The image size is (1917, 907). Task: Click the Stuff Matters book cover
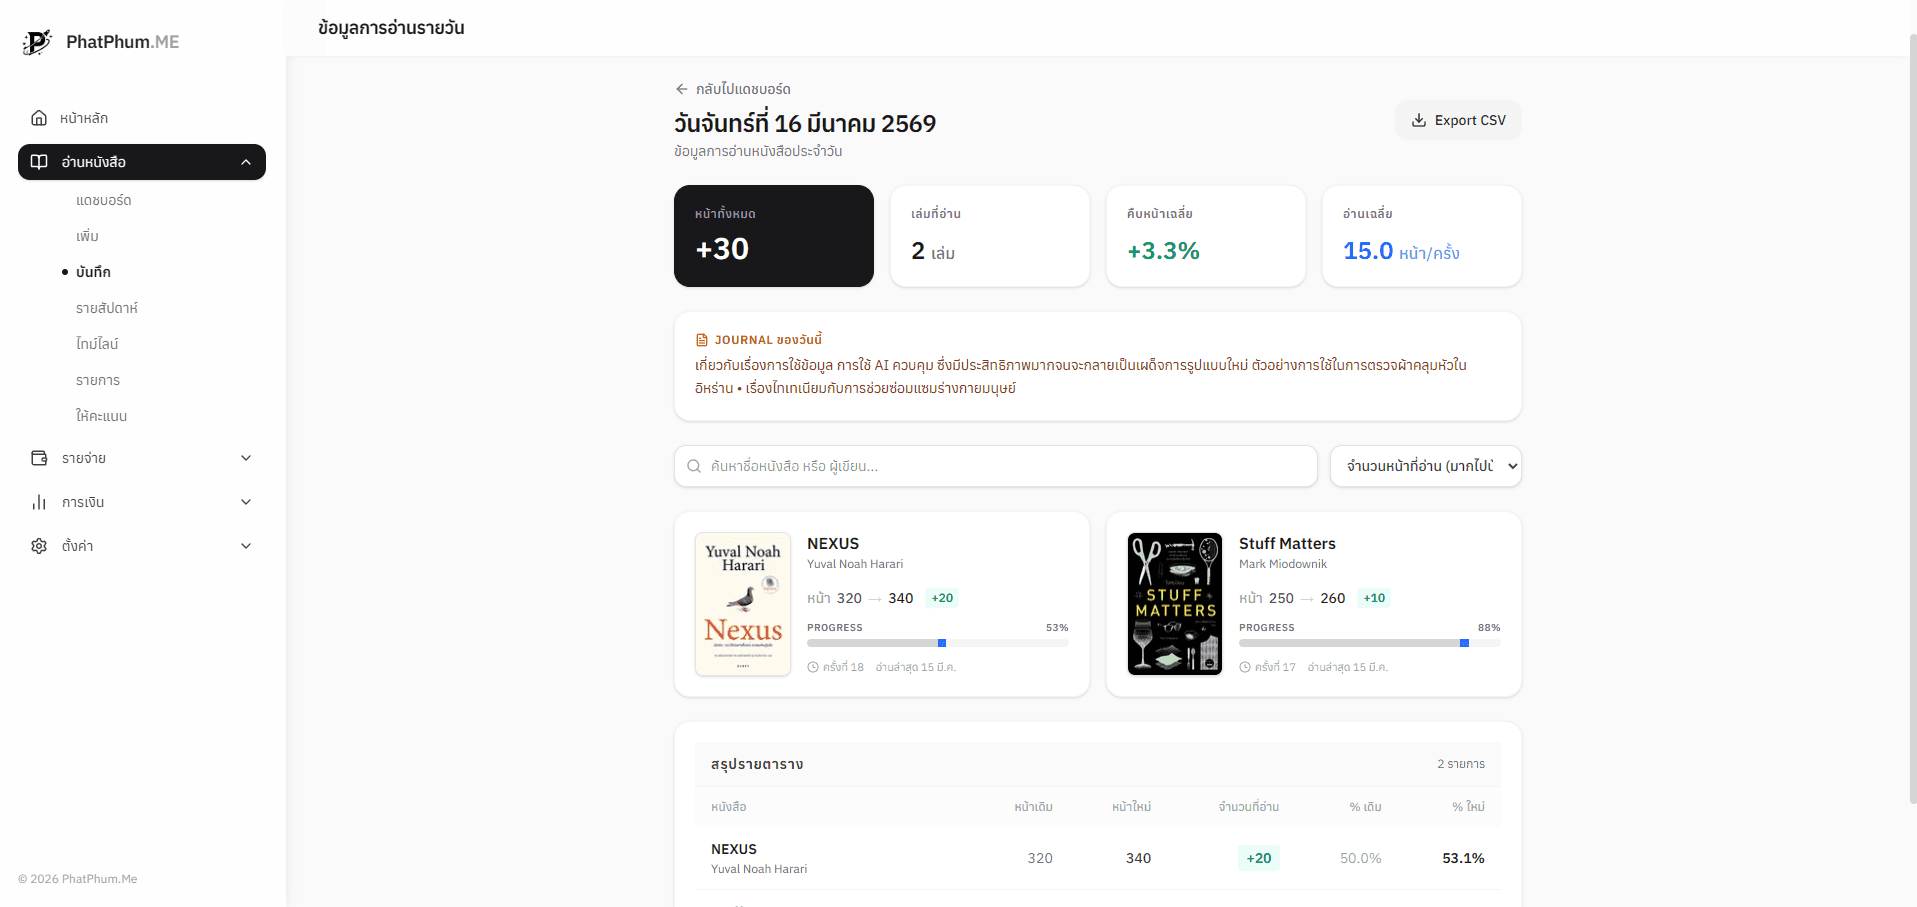pos(1174,604)
